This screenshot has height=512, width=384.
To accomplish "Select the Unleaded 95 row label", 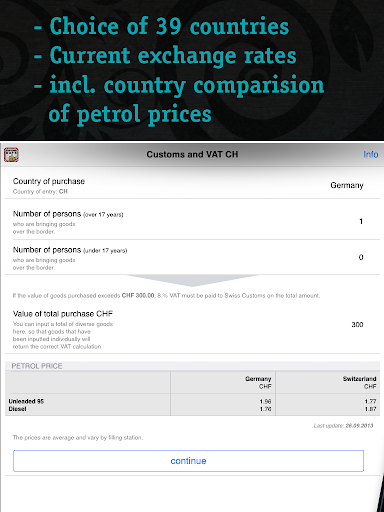I will (x=26, y=401).
